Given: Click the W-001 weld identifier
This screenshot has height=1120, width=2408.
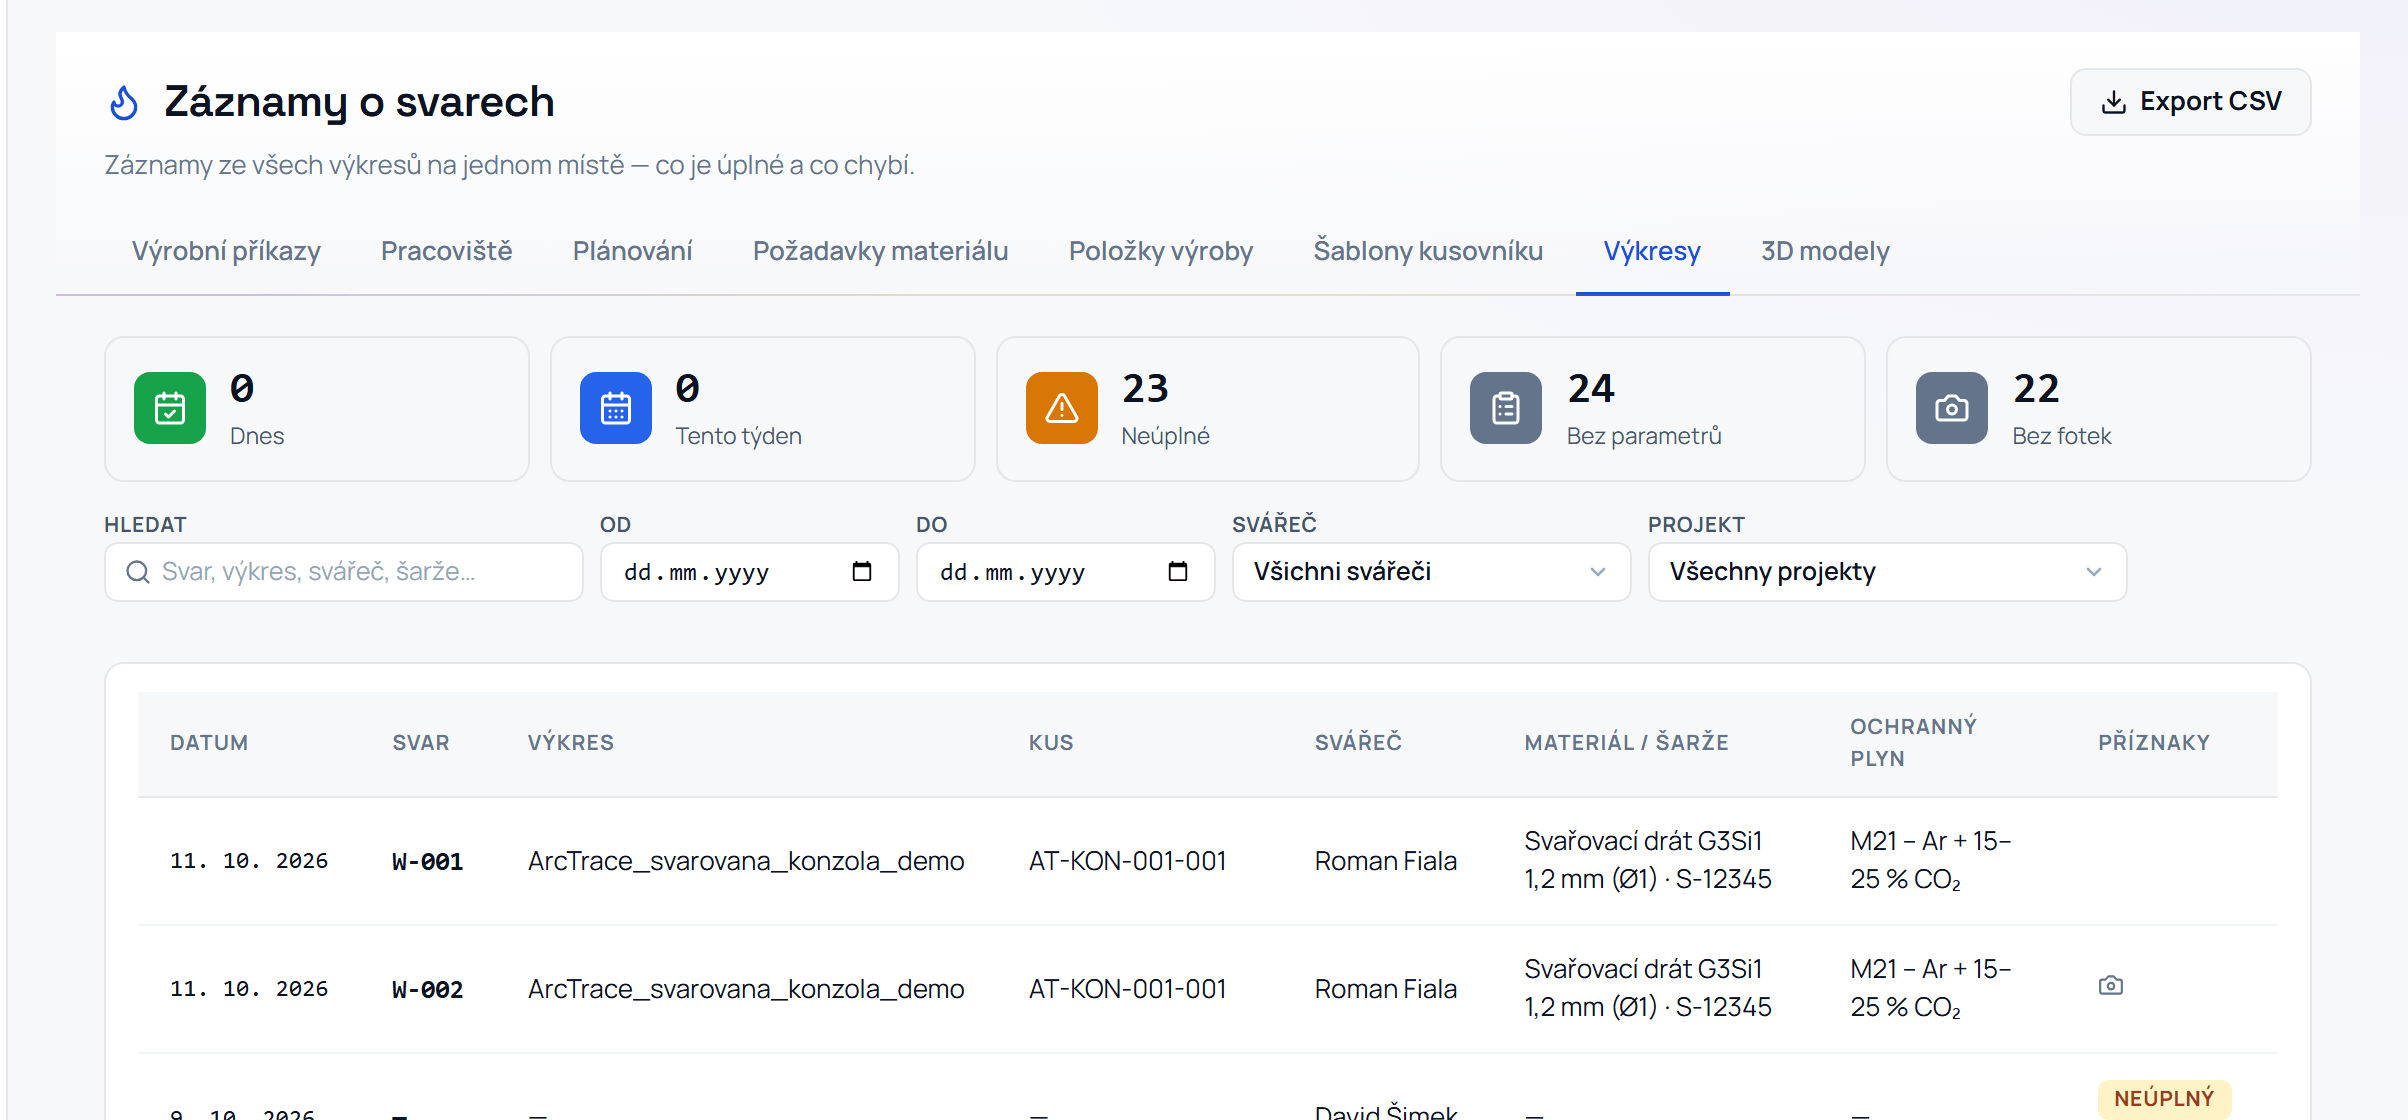Looking at the screenshot, I should (428, 862).
